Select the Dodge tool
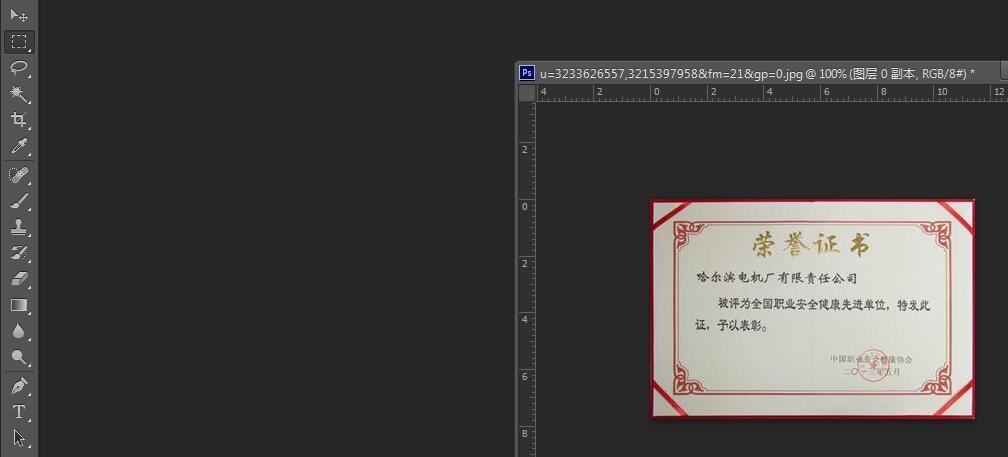Image resolution: width=1008 pixels, height=457 pixels. tap(19, 357)
